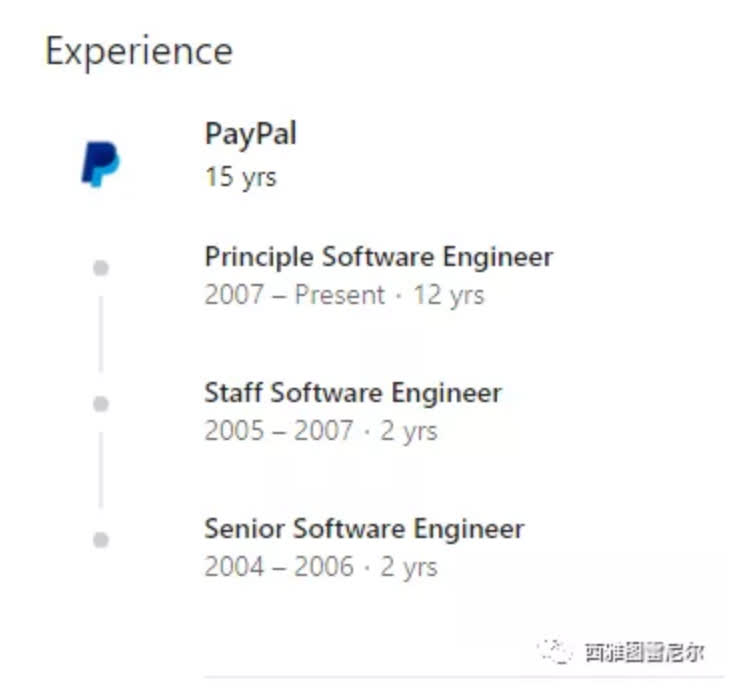Click the timeline line between Principle and Staff
The height and width of the screenshot is (692, 756).
point(100,335)
